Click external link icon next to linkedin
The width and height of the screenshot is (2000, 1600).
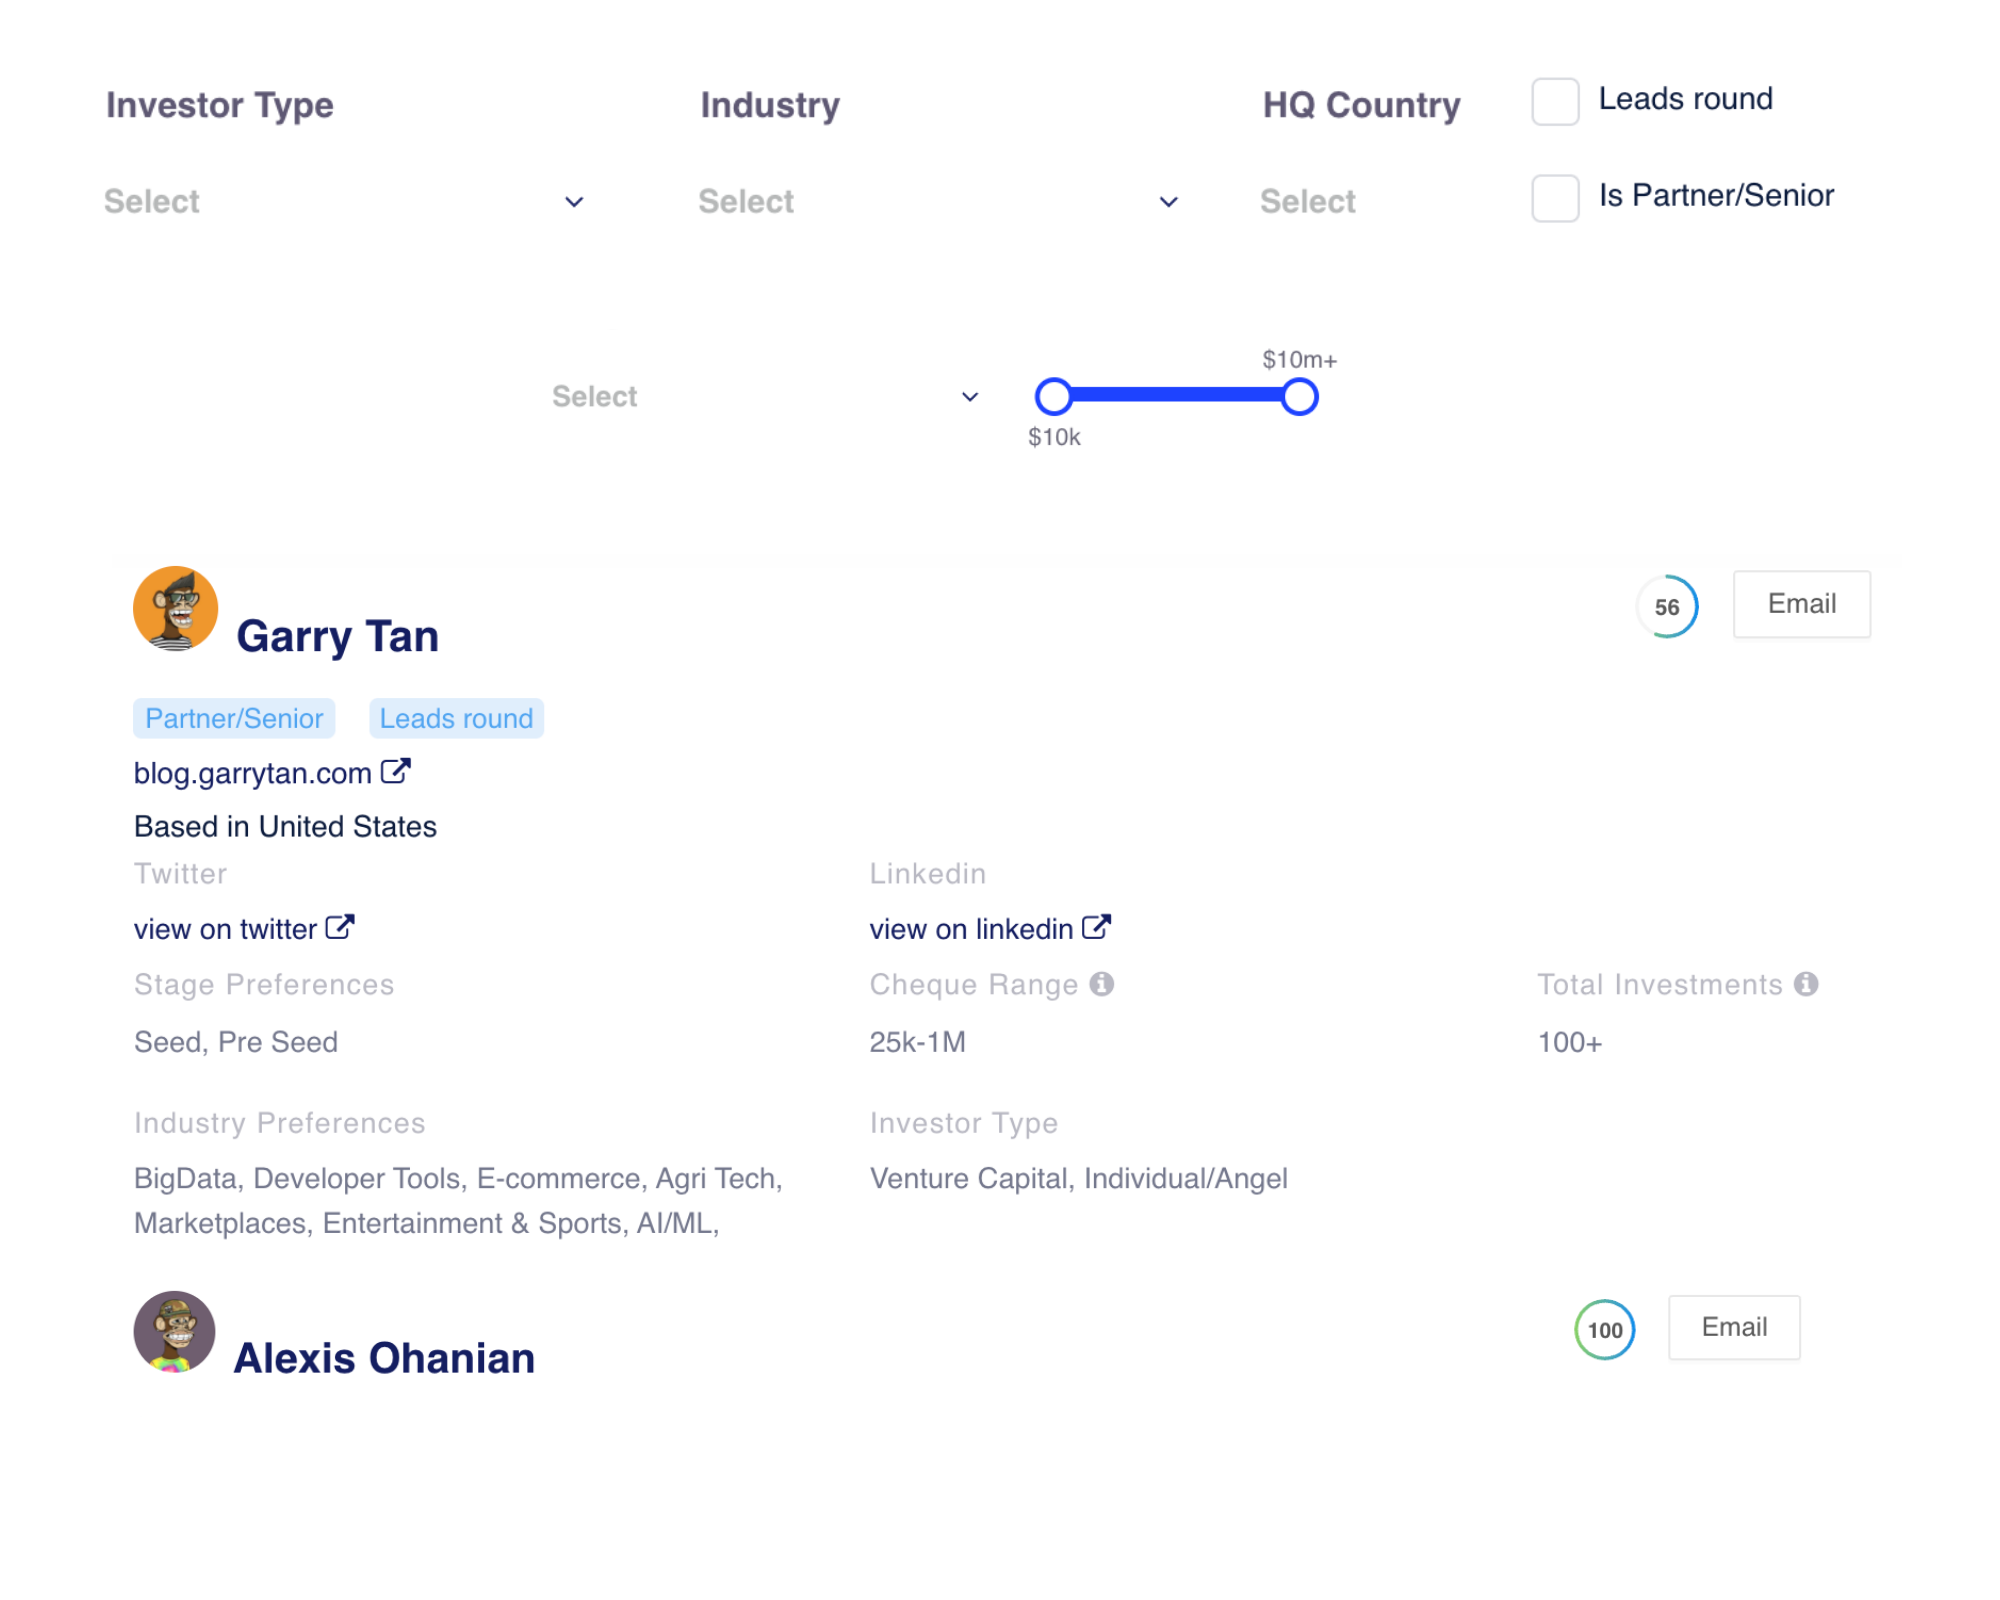pos(1097,927)
